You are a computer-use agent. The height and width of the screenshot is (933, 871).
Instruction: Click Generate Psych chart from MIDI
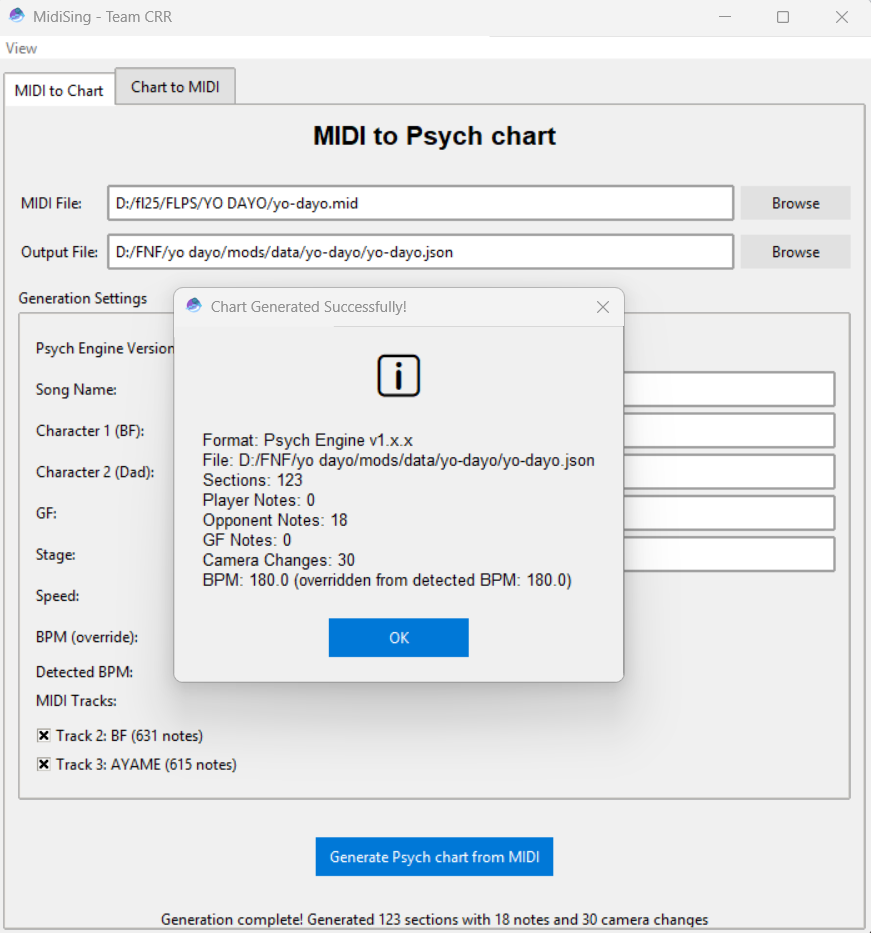pyautogui.click(x=434, y=857)
